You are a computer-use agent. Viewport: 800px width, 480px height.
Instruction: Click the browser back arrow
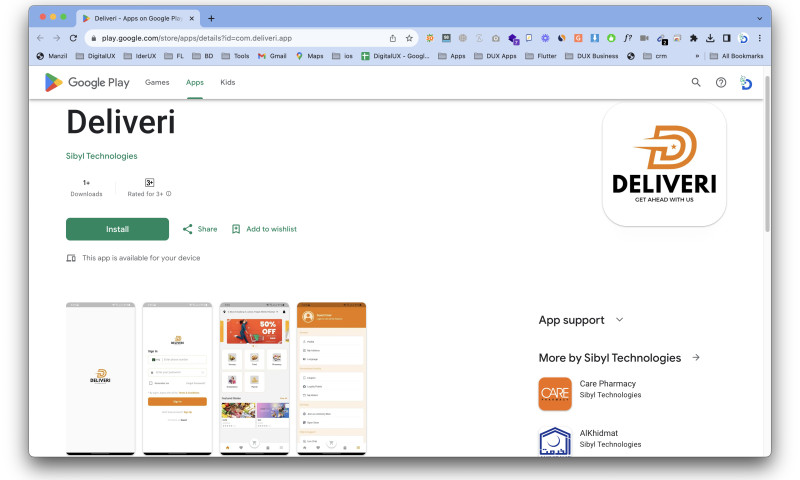(40, 38)
